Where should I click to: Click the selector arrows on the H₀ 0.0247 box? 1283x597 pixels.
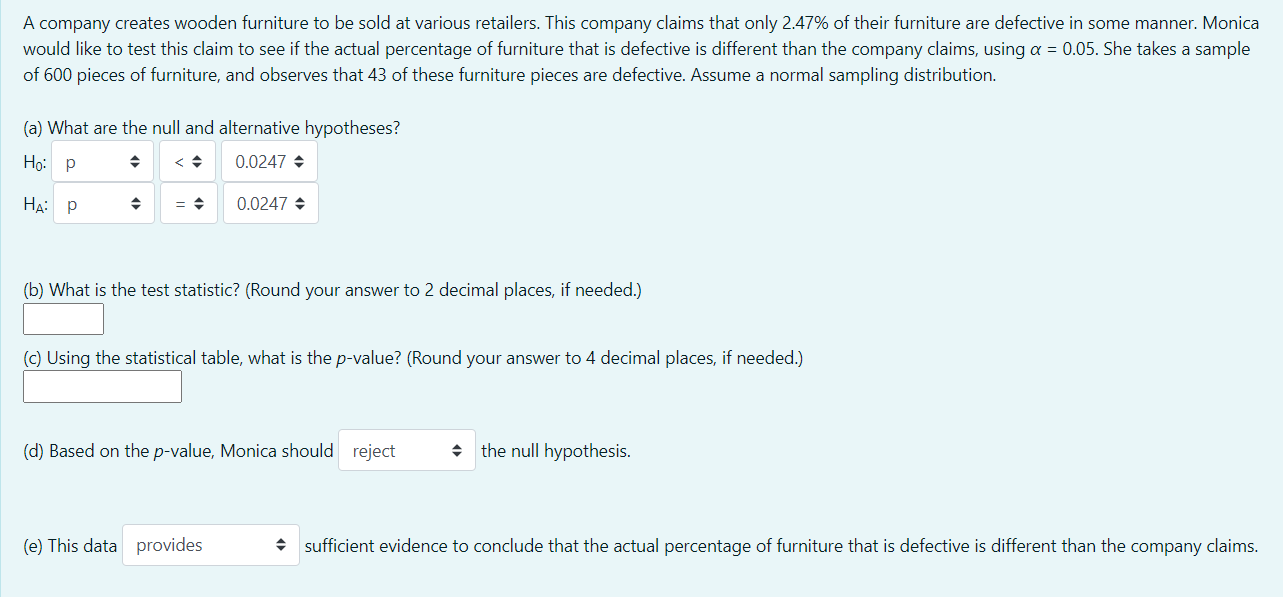coord(299,161)
